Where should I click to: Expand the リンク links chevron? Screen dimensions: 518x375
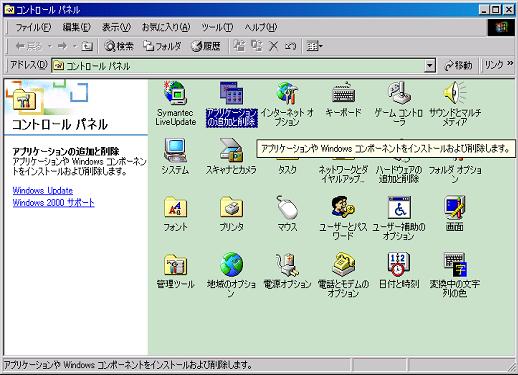pos(510,63)
